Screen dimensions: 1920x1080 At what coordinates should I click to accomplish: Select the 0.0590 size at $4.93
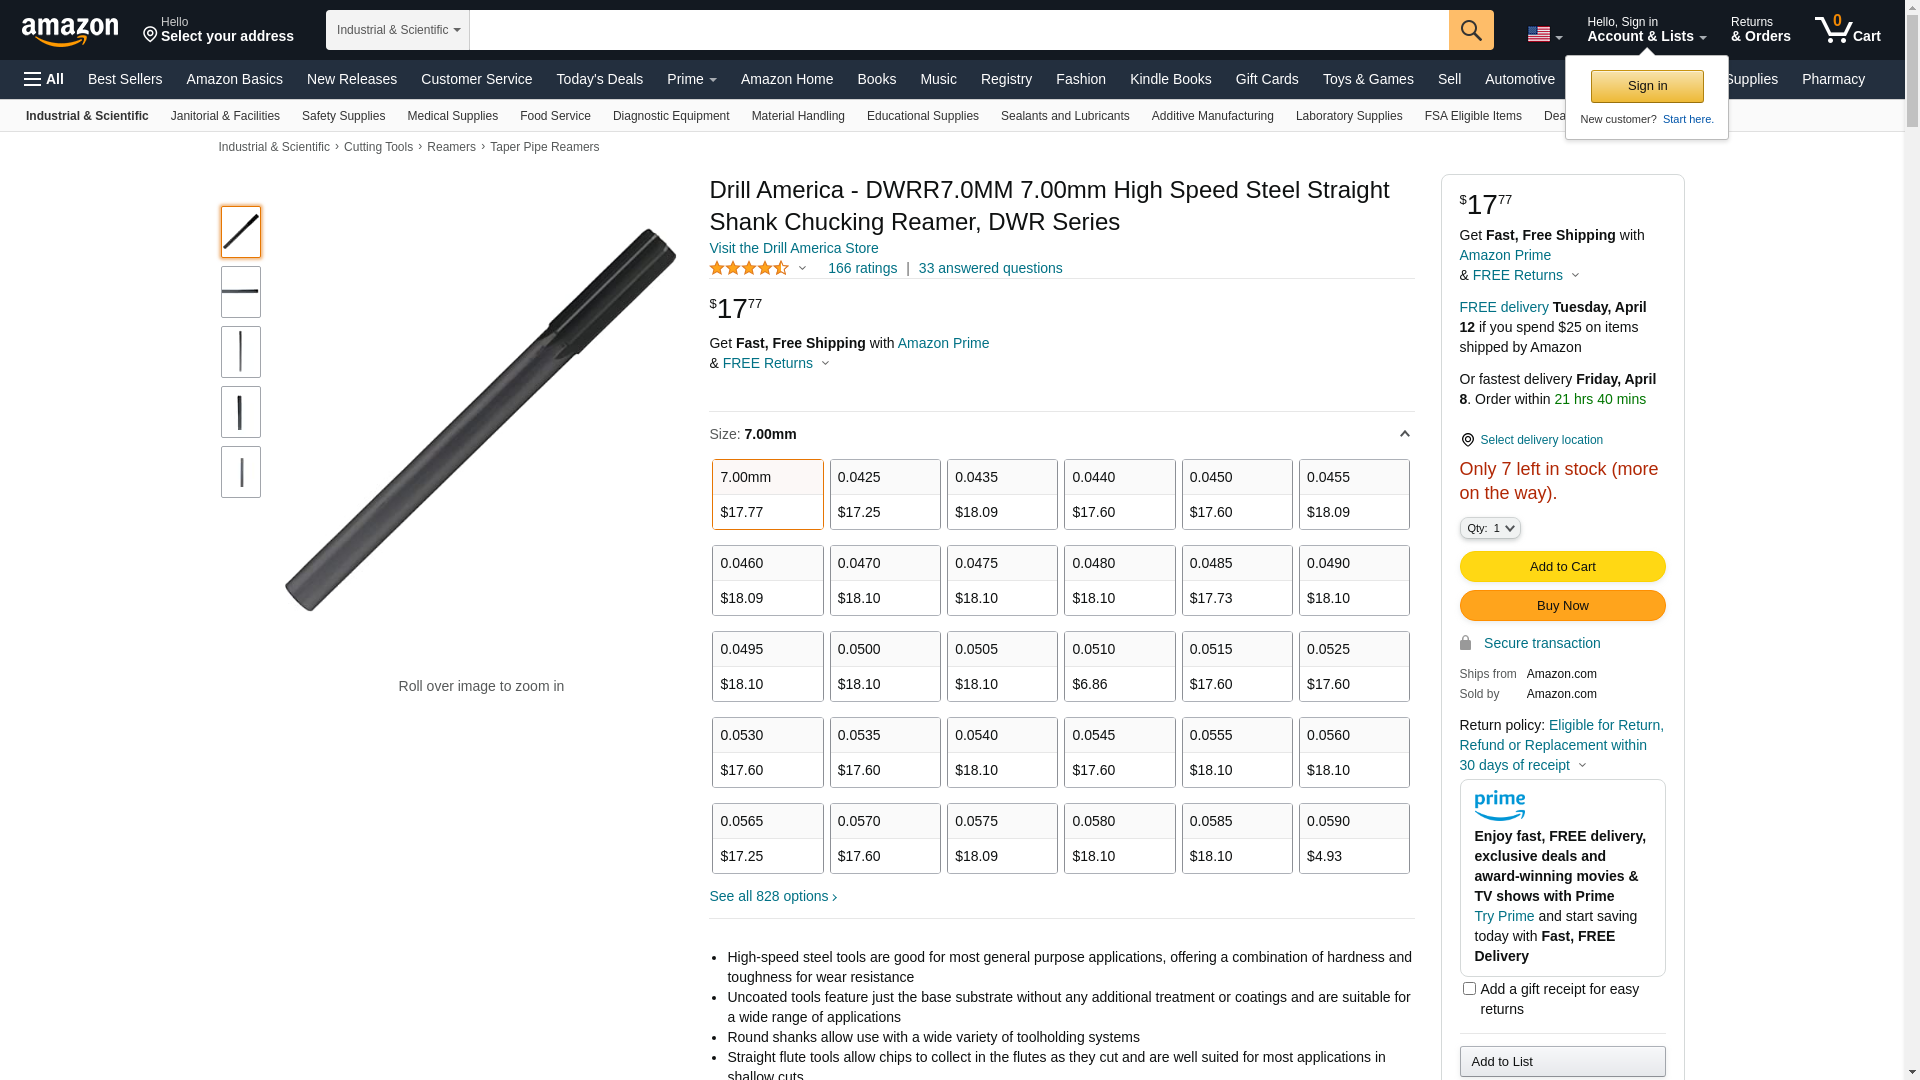1354,838
